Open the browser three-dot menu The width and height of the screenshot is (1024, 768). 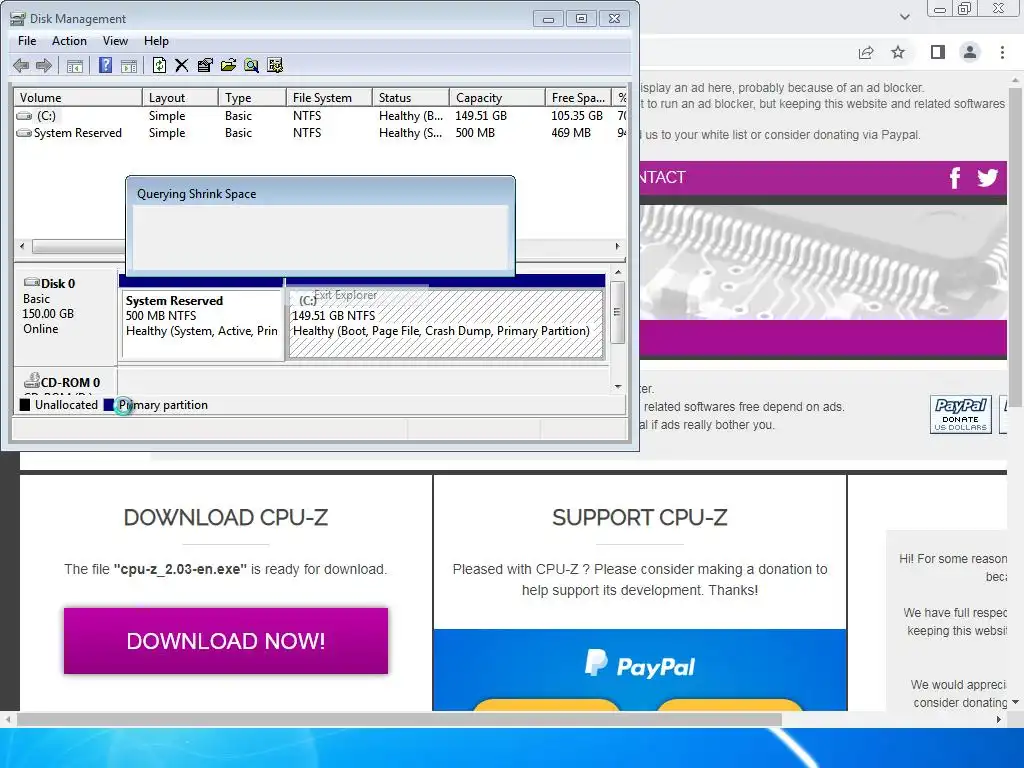tap(1002, 52)
